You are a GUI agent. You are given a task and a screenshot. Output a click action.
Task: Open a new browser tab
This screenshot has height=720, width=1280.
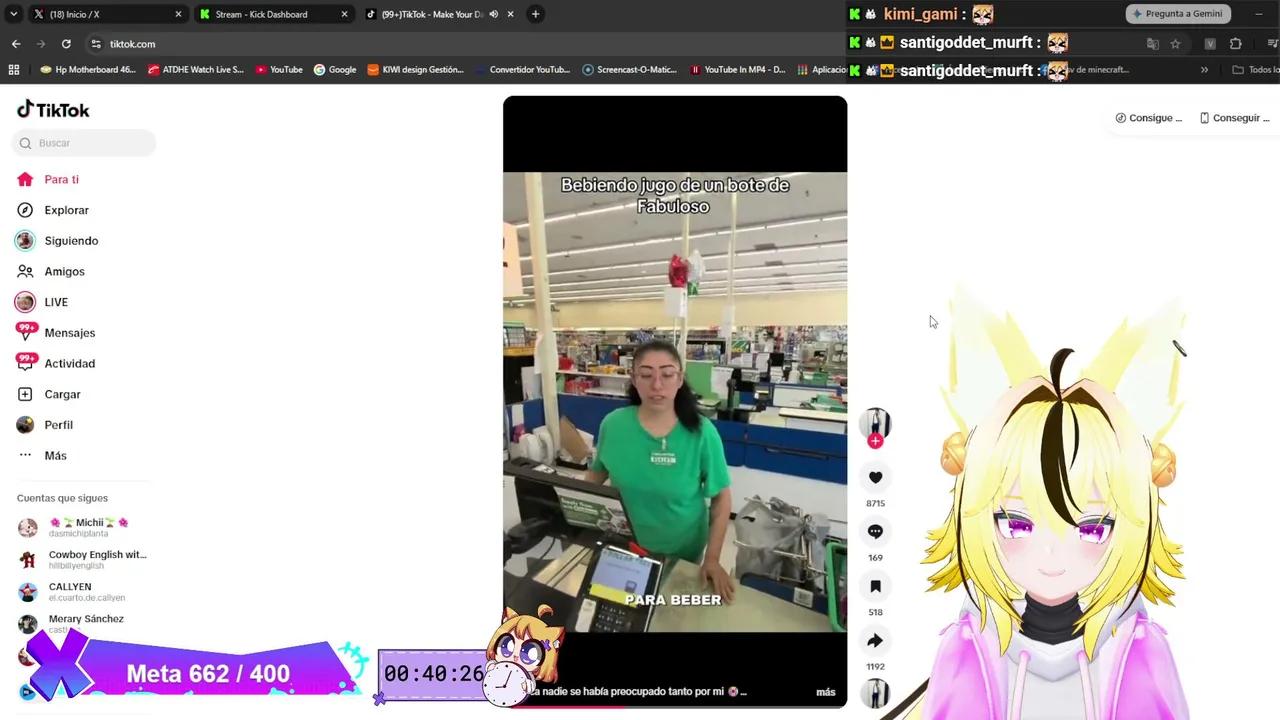[535, 14]
